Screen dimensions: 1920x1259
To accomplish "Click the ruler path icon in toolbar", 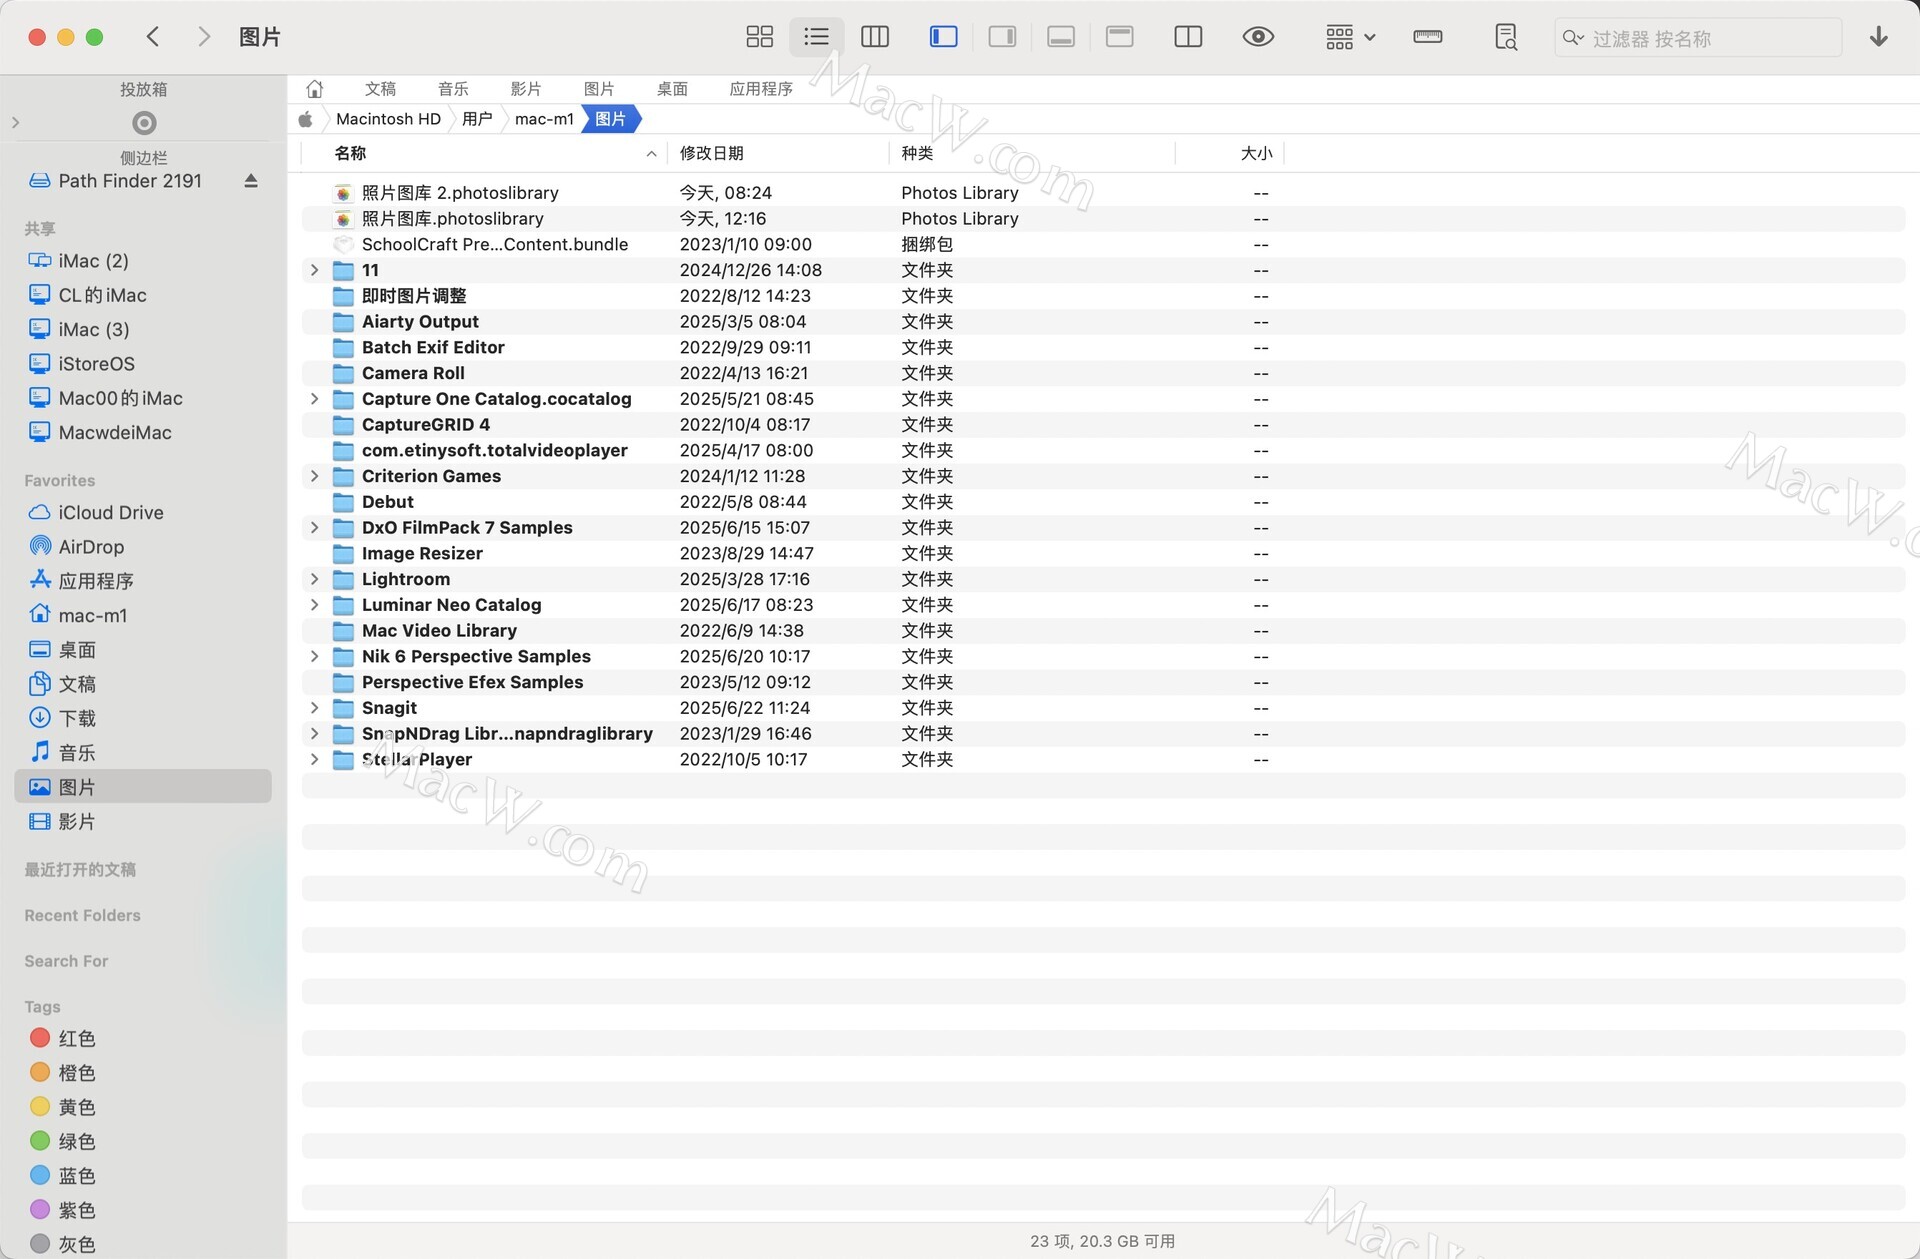I will click(1427, 37).
